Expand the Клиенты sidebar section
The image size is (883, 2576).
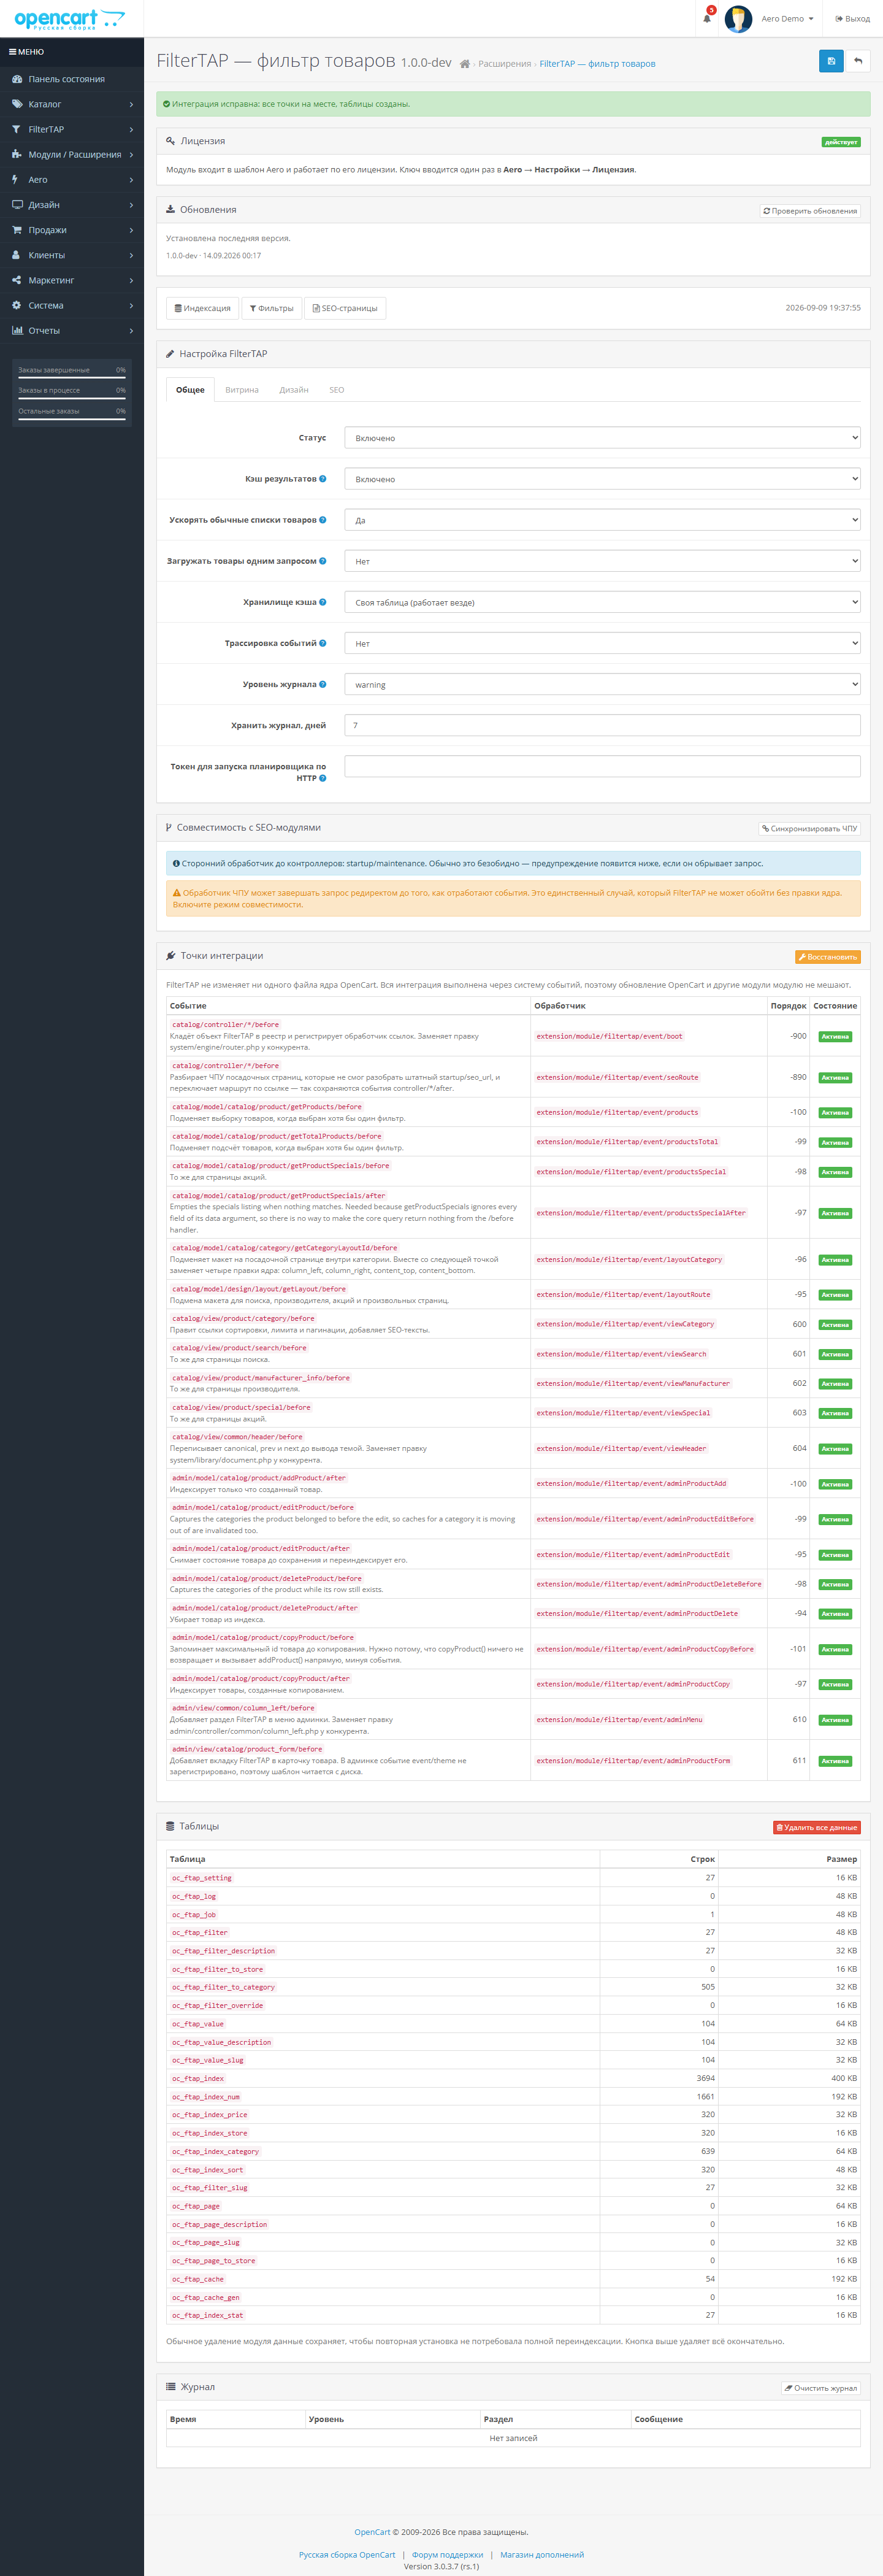click(x=72, y=255)
